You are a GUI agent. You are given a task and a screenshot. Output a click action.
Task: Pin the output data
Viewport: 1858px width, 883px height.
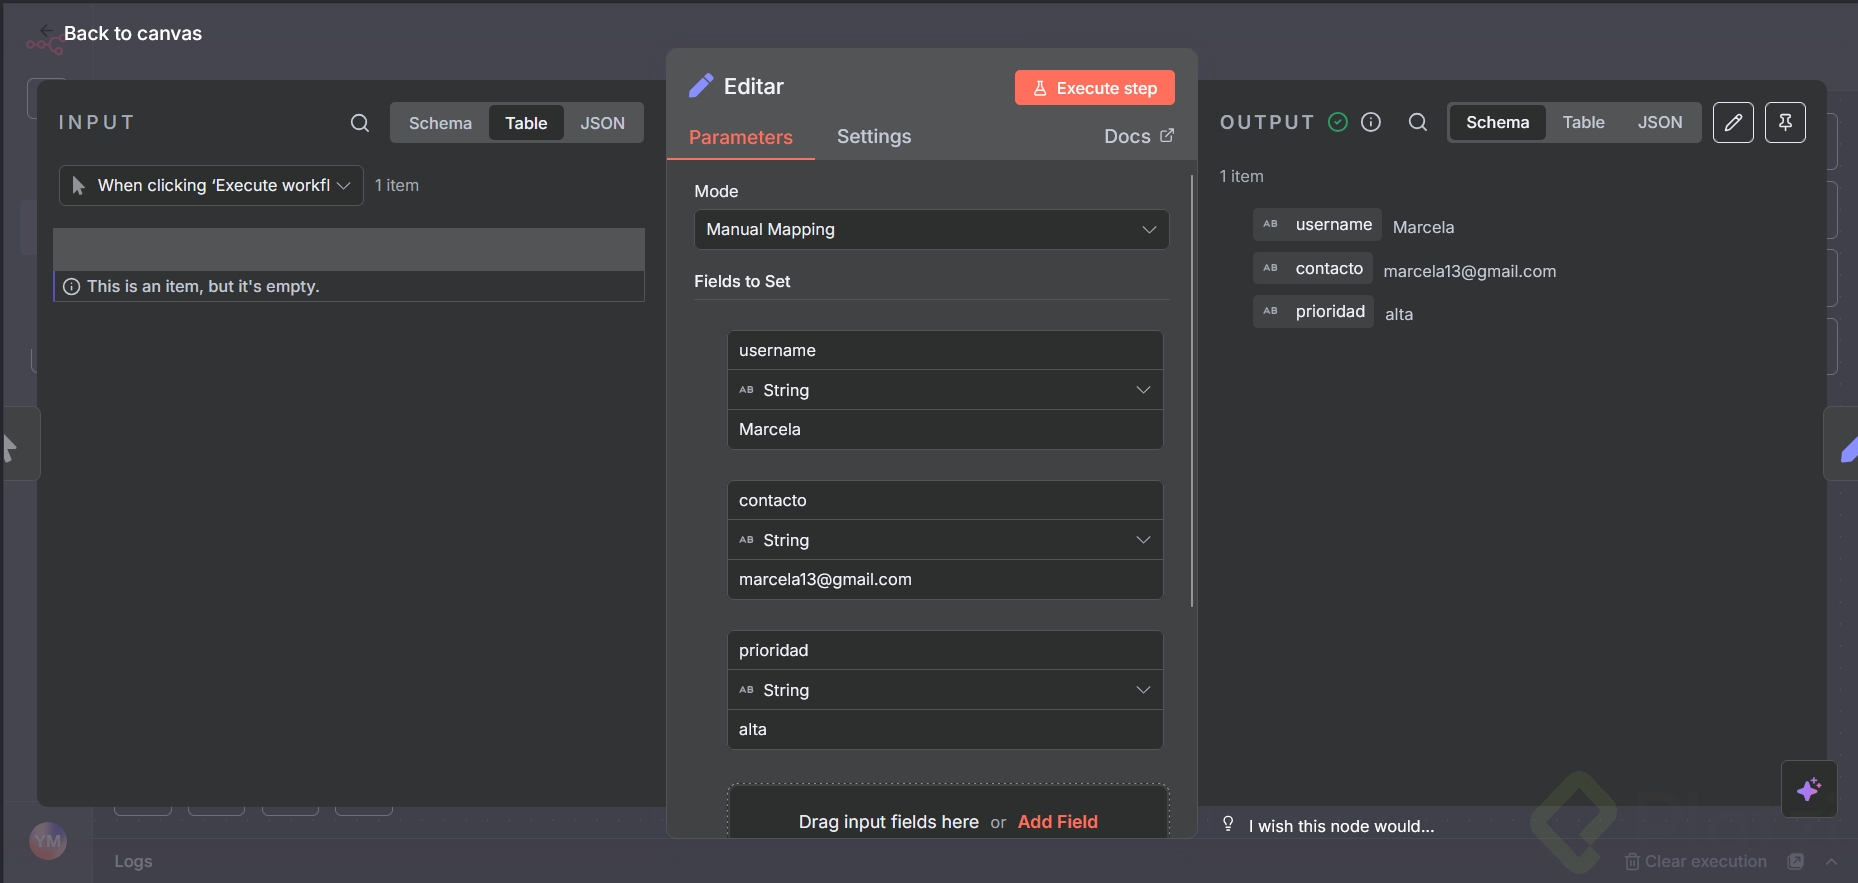pos(1785,122)
